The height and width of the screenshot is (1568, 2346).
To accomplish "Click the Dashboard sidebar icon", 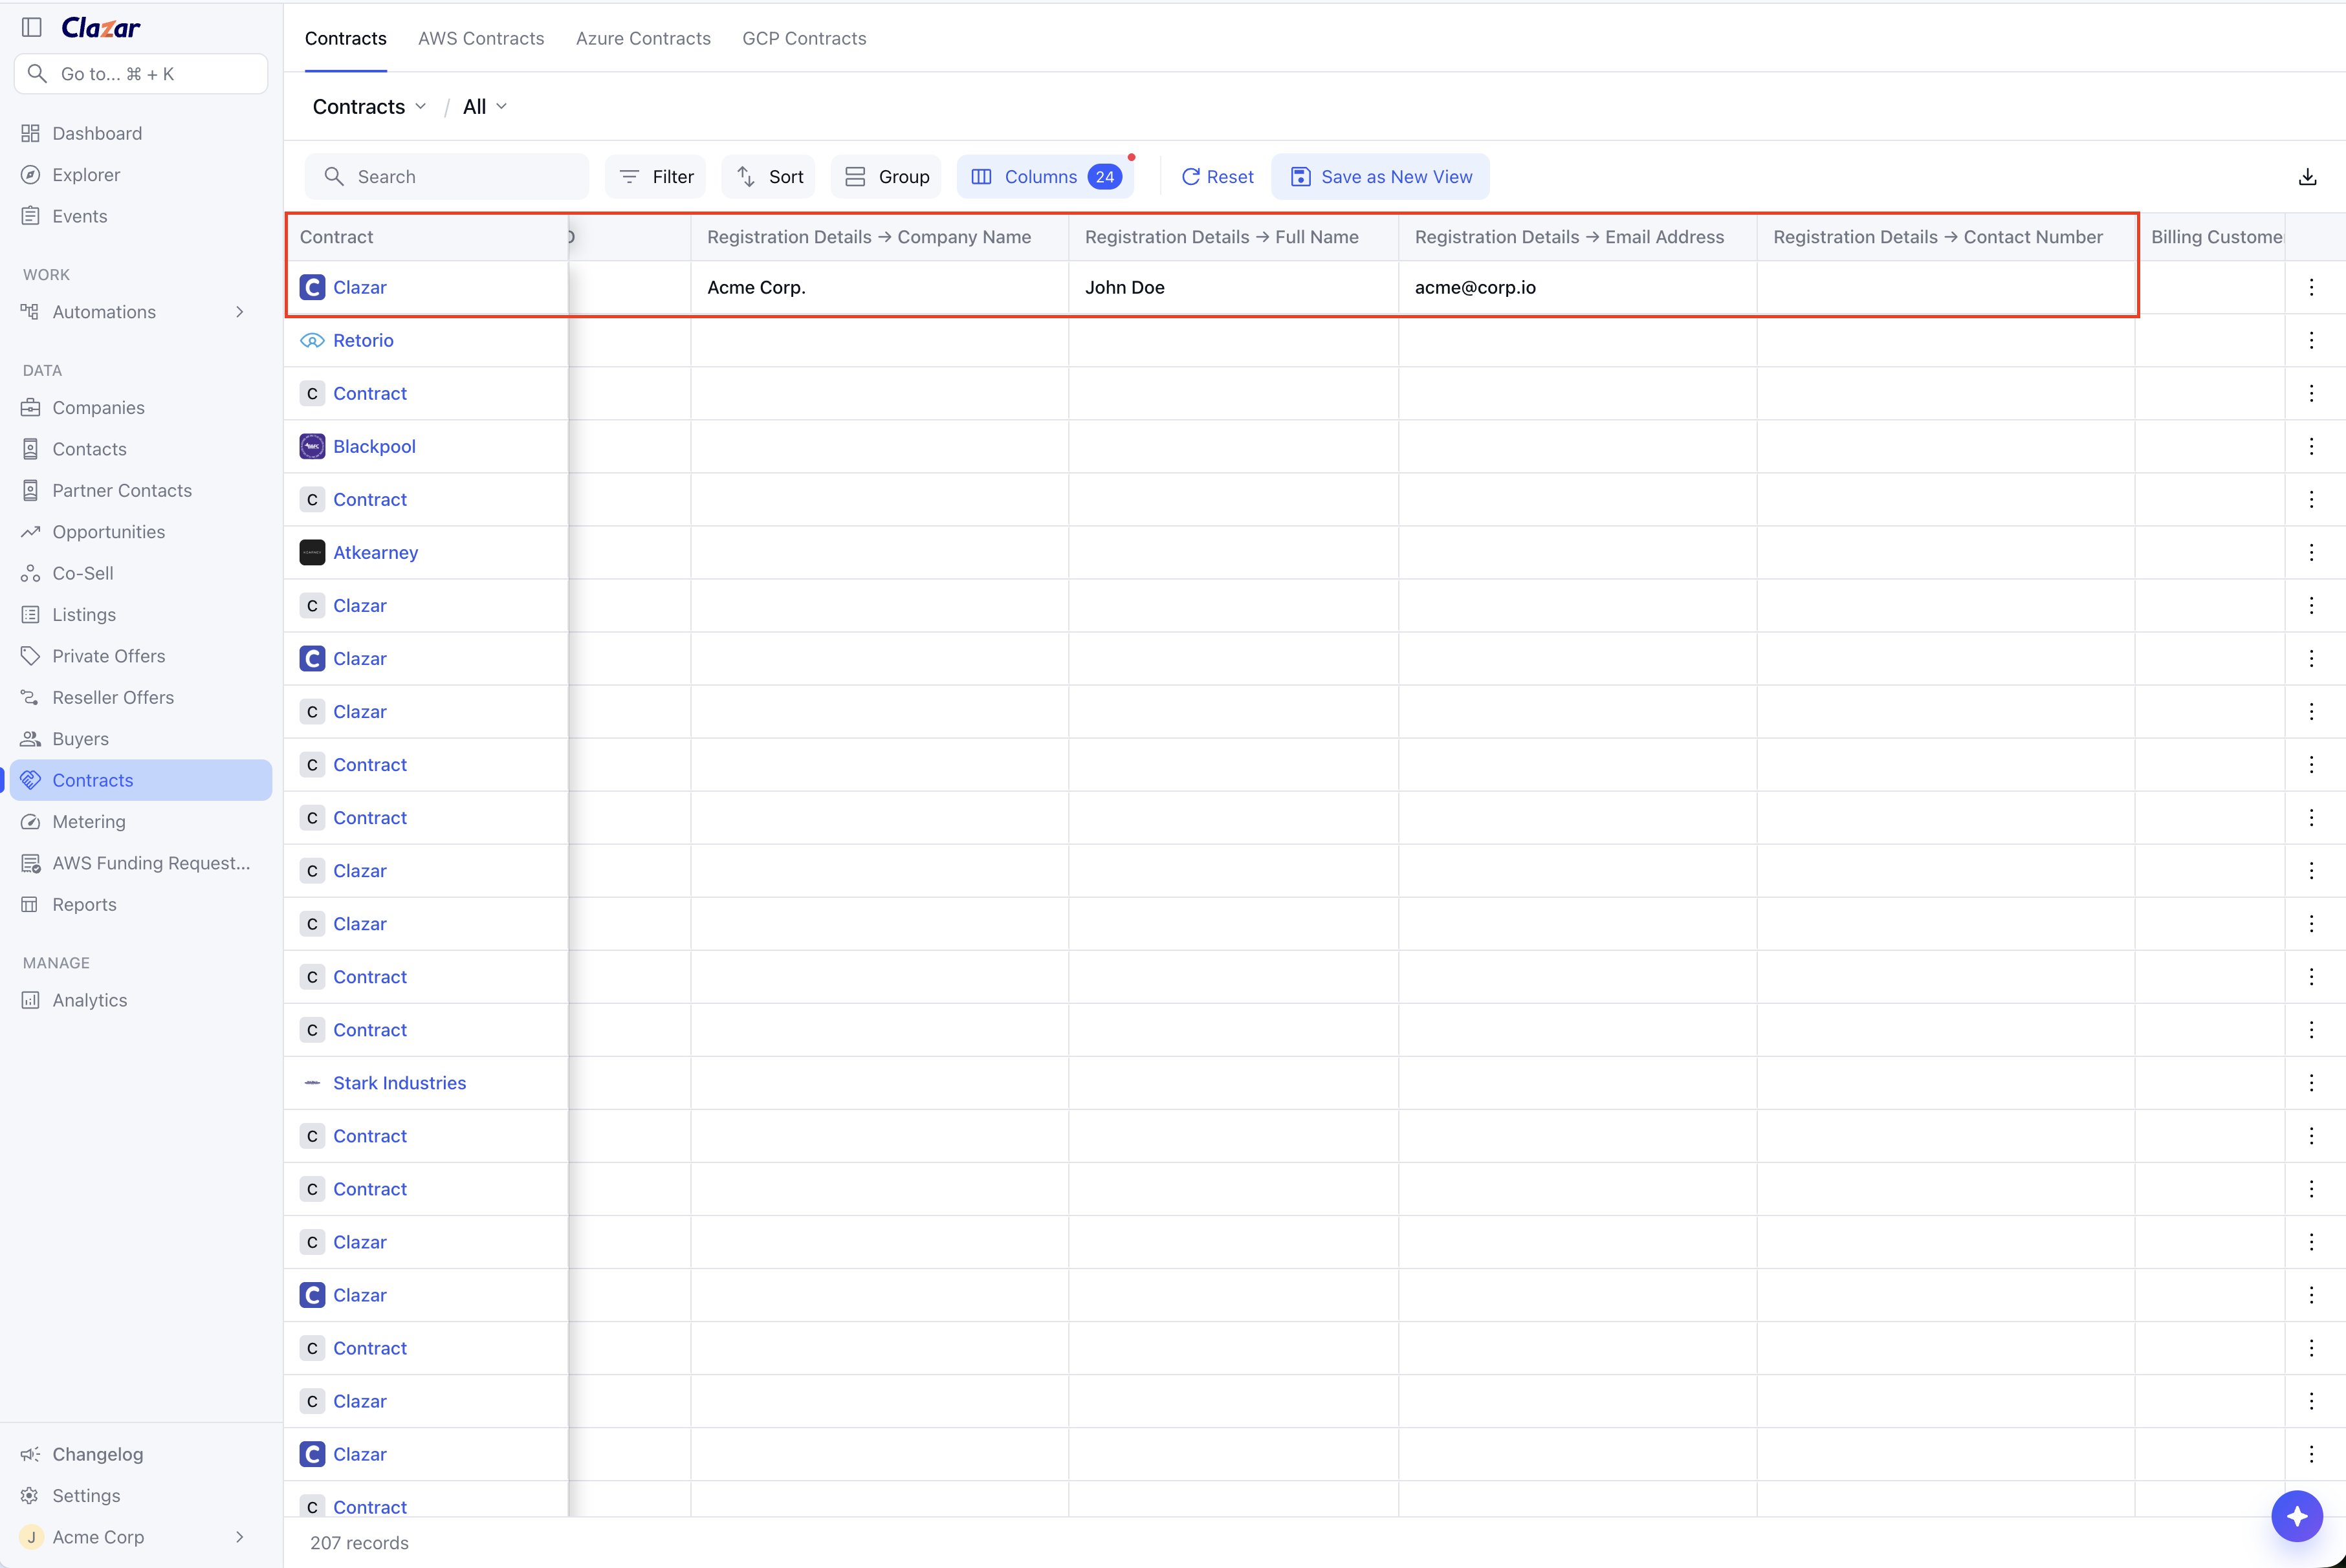I will pyautogui.click(x=30, y=134).
